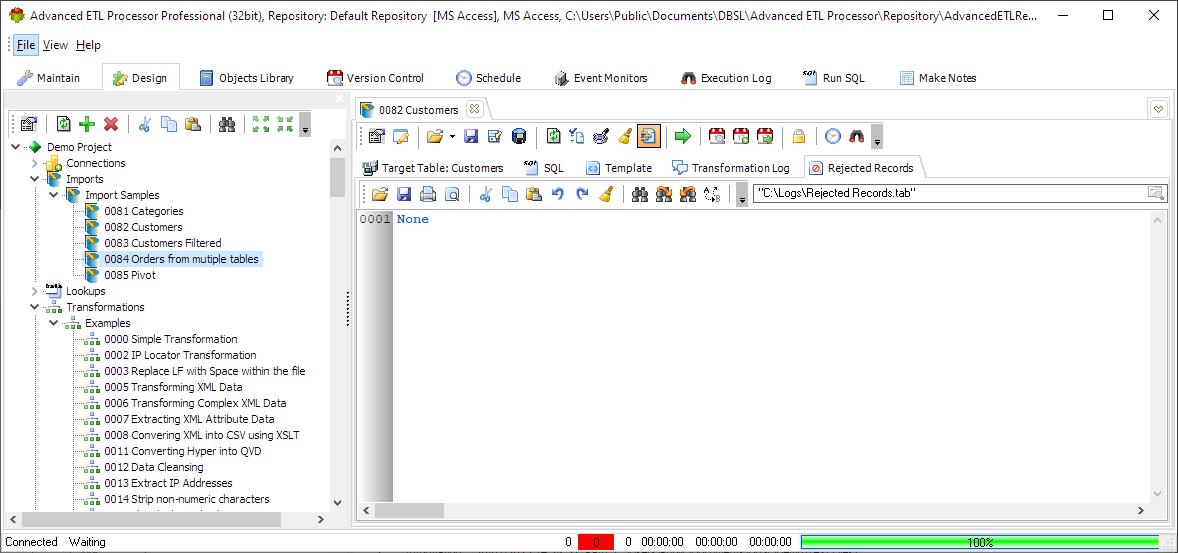Collapse the Transformations tree node
Image resolution: width=1178 pixels, height=553 pixels.
pyautogui.click(x=35, y=307)
